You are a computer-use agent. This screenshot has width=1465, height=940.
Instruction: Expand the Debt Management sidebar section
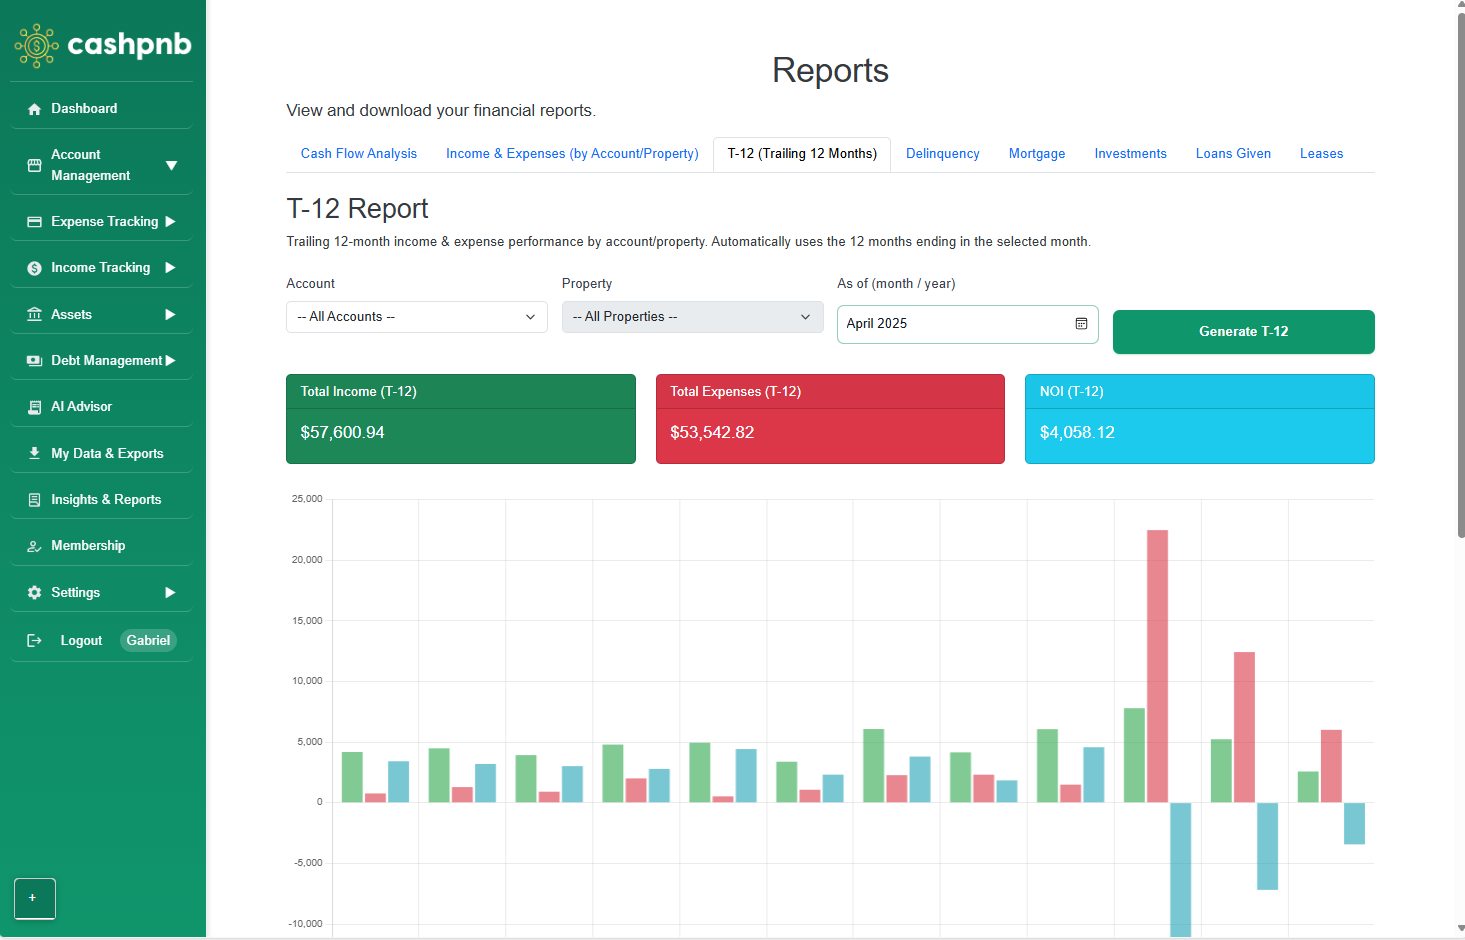(x=170, y=360)
